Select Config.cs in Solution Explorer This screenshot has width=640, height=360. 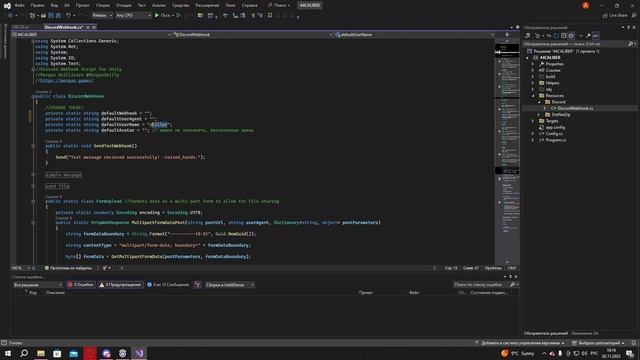554,134
